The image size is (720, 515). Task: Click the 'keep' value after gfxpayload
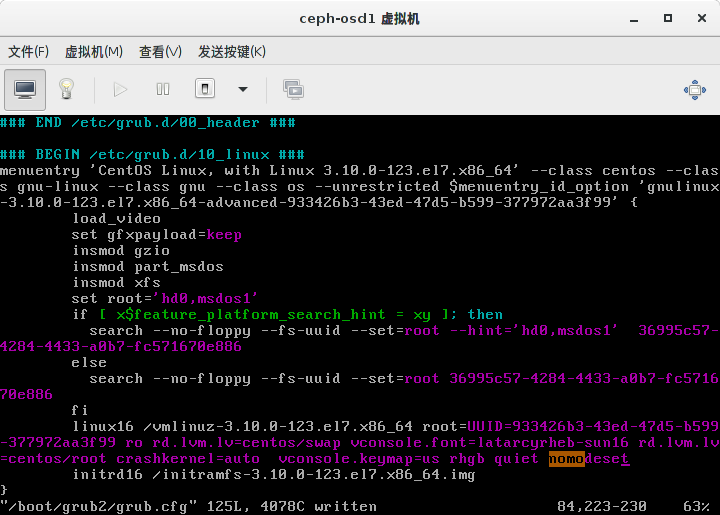(224, 235)
